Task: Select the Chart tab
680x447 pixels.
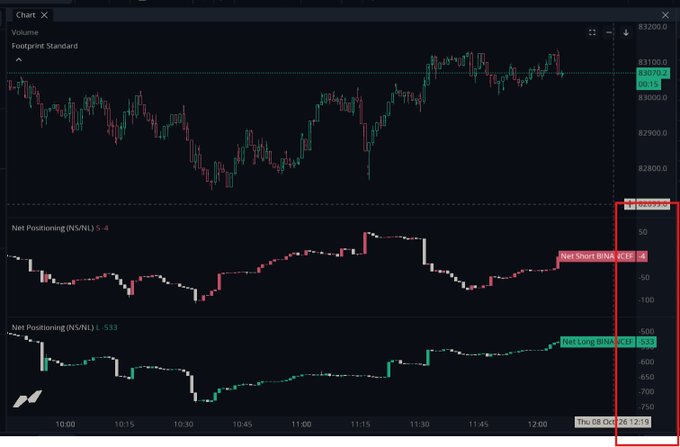Action: click(x=26, y=15)
